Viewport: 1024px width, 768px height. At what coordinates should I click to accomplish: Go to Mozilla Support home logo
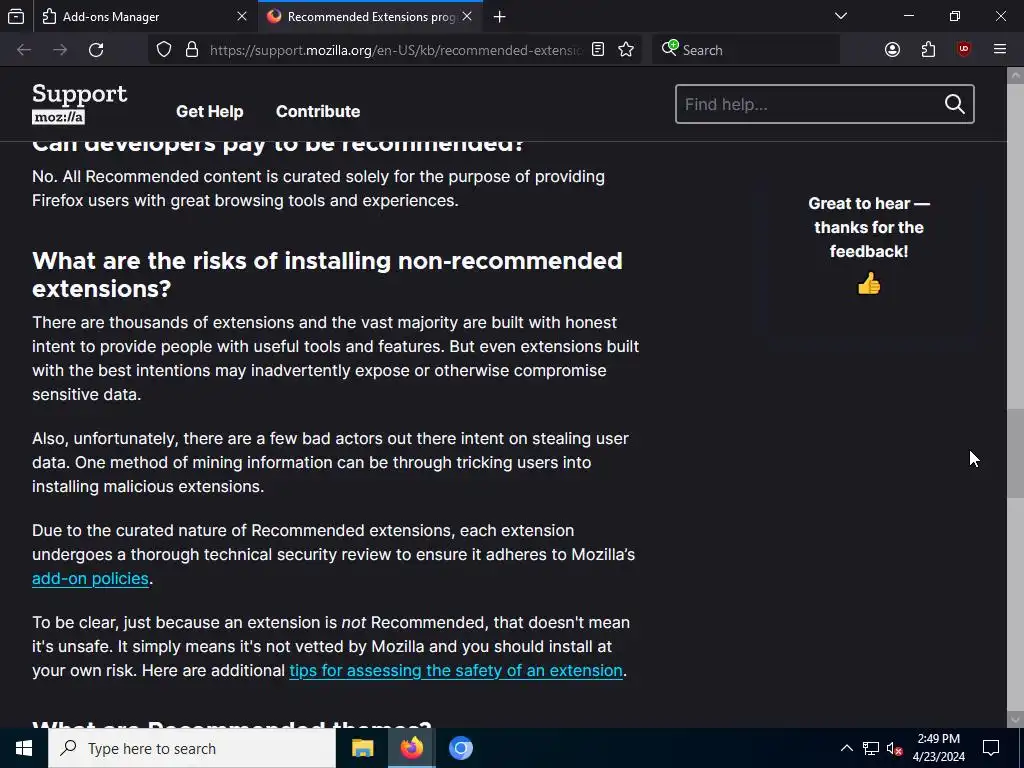coord(80,104)
